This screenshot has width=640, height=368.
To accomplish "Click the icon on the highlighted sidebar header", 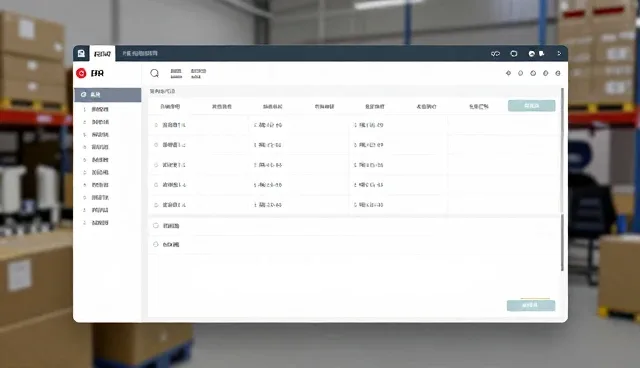I will [84, 95].
